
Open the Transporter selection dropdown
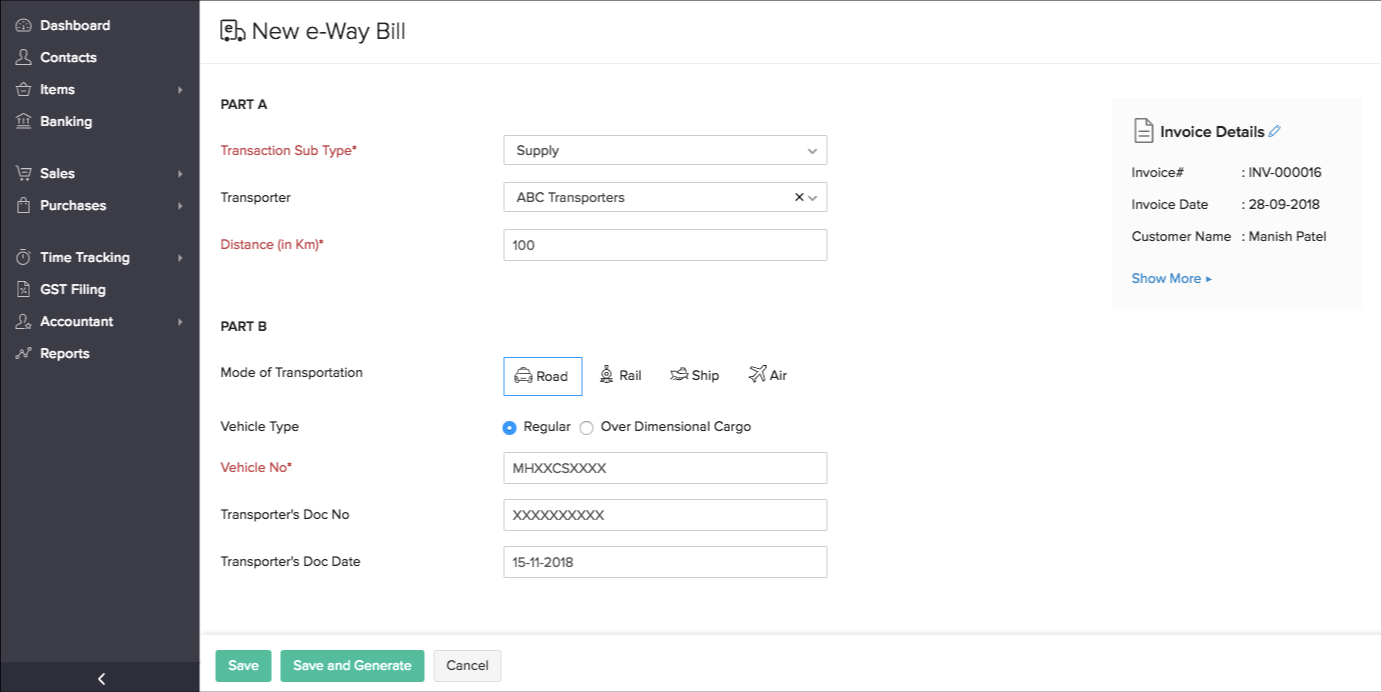pos(812,197)
